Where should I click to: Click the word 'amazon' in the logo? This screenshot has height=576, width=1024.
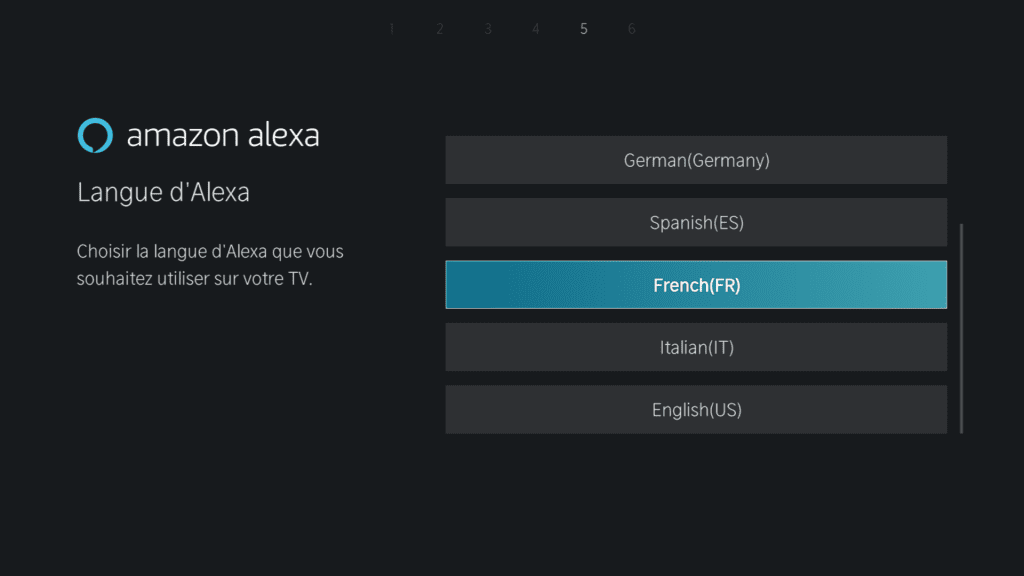[177, 136]
